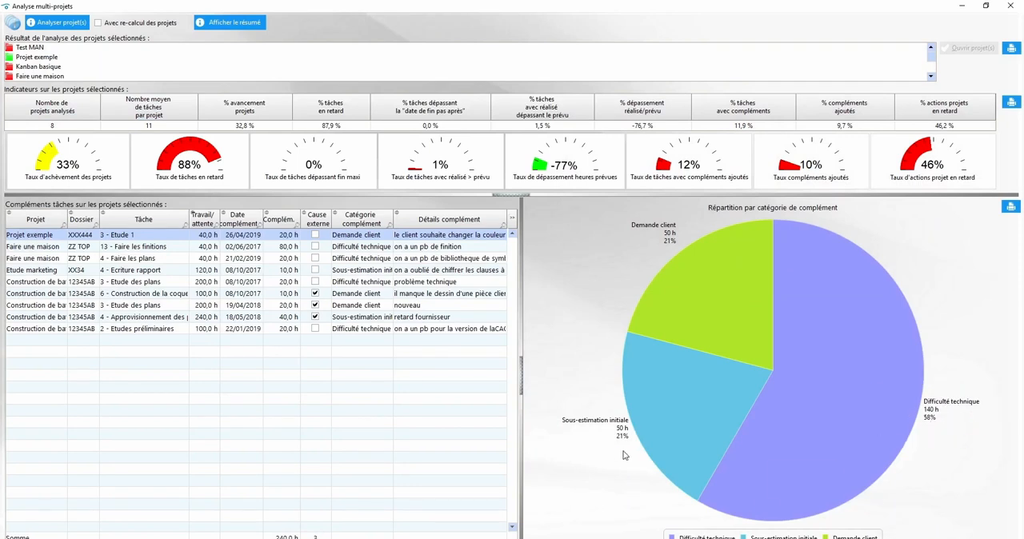Print the complement category pie chart

[1011, 206]
